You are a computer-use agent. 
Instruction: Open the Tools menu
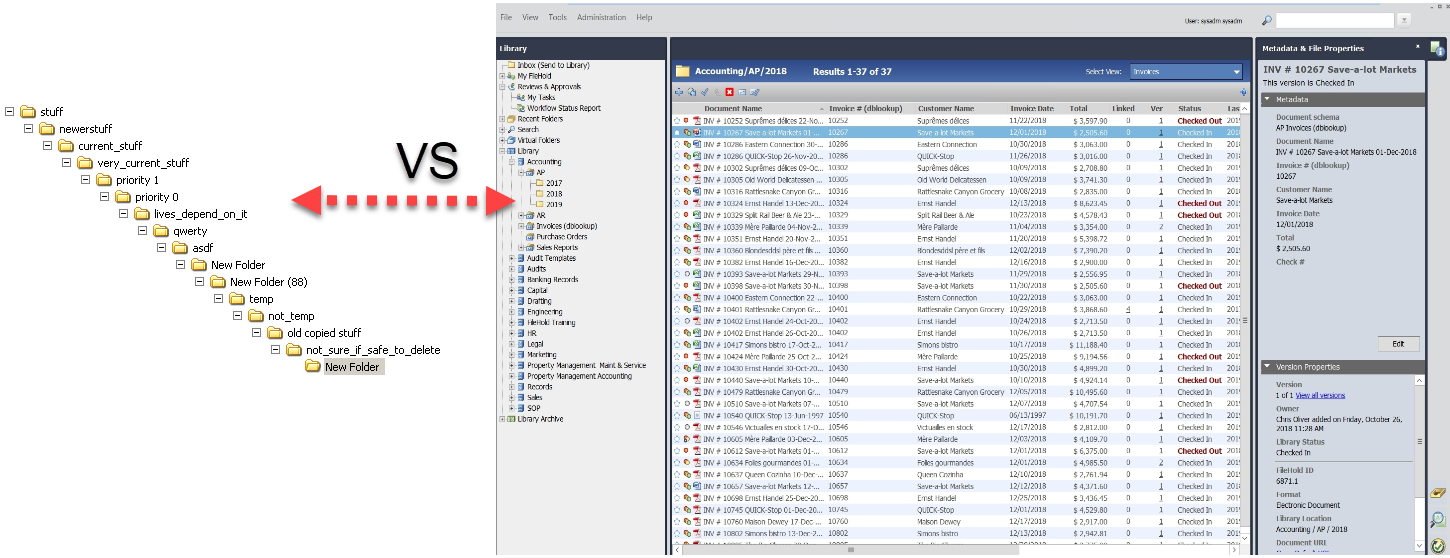(x=557, y=18)
